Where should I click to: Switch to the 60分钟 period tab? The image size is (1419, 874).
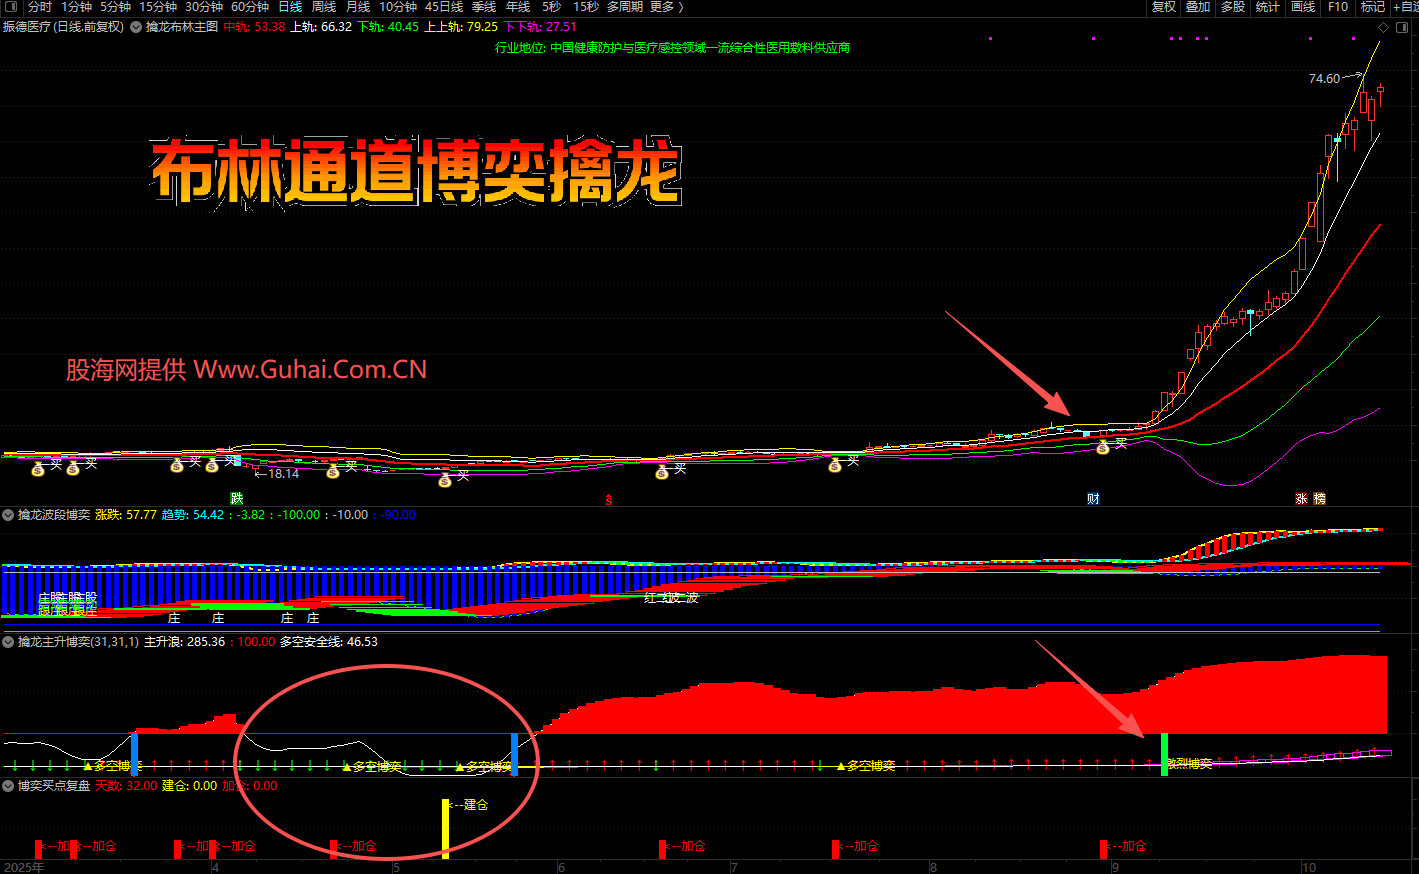[x=250, y=7]
